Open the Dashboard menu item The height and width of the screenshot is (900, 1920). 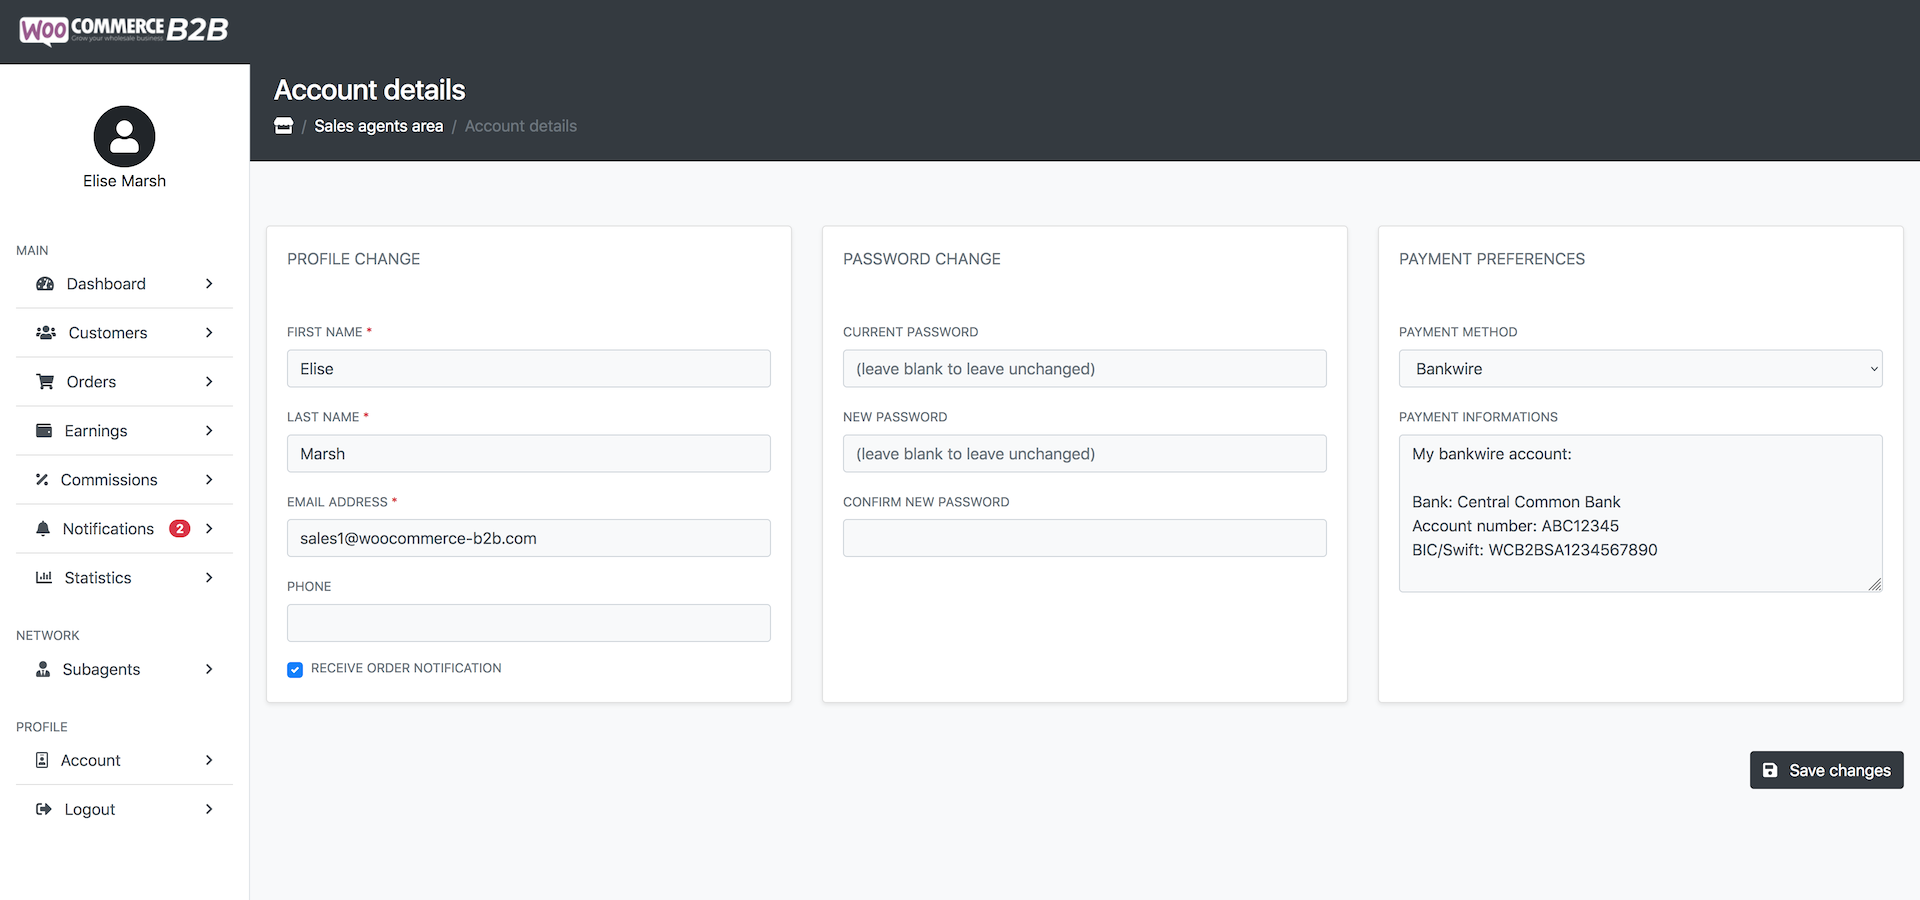tap(125, 284)
